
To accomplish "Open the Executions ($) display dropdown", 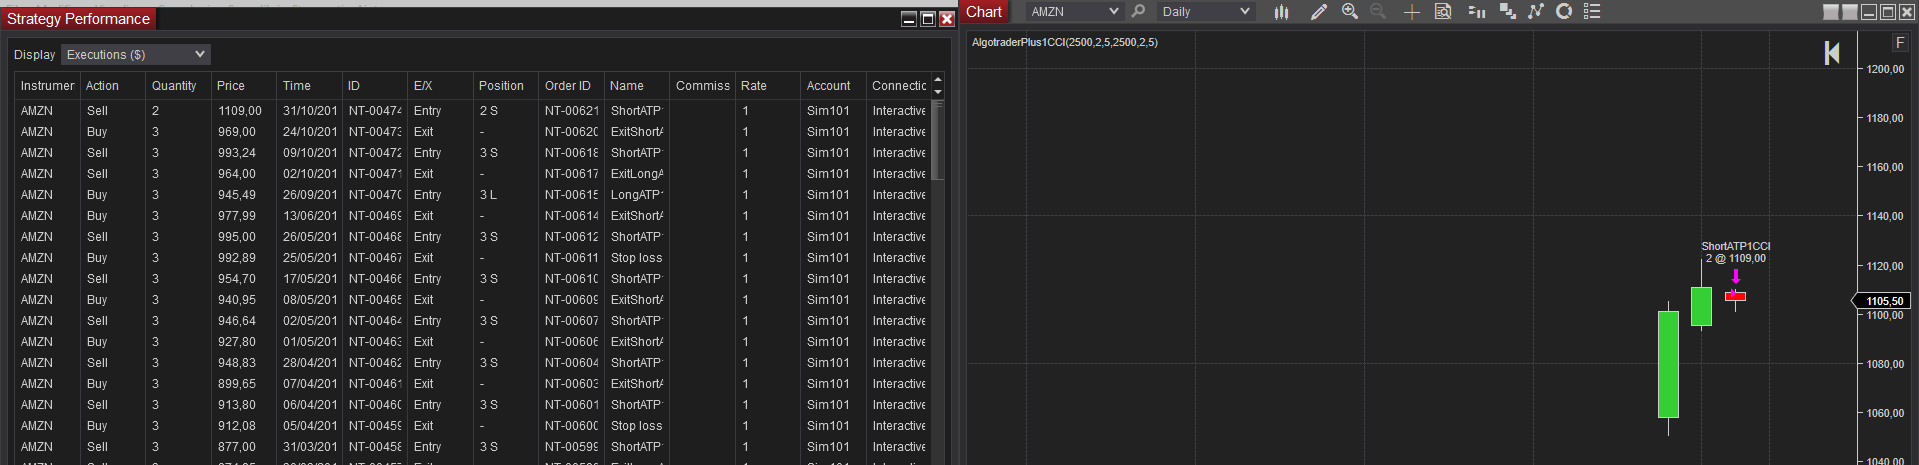I will pos(136,54).
